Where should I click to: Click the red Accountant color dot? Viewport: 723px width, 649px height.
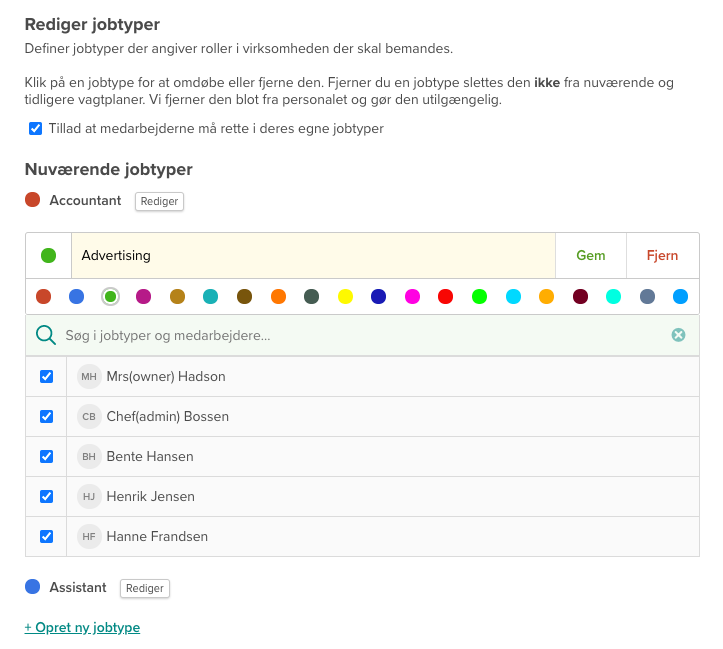33,200
